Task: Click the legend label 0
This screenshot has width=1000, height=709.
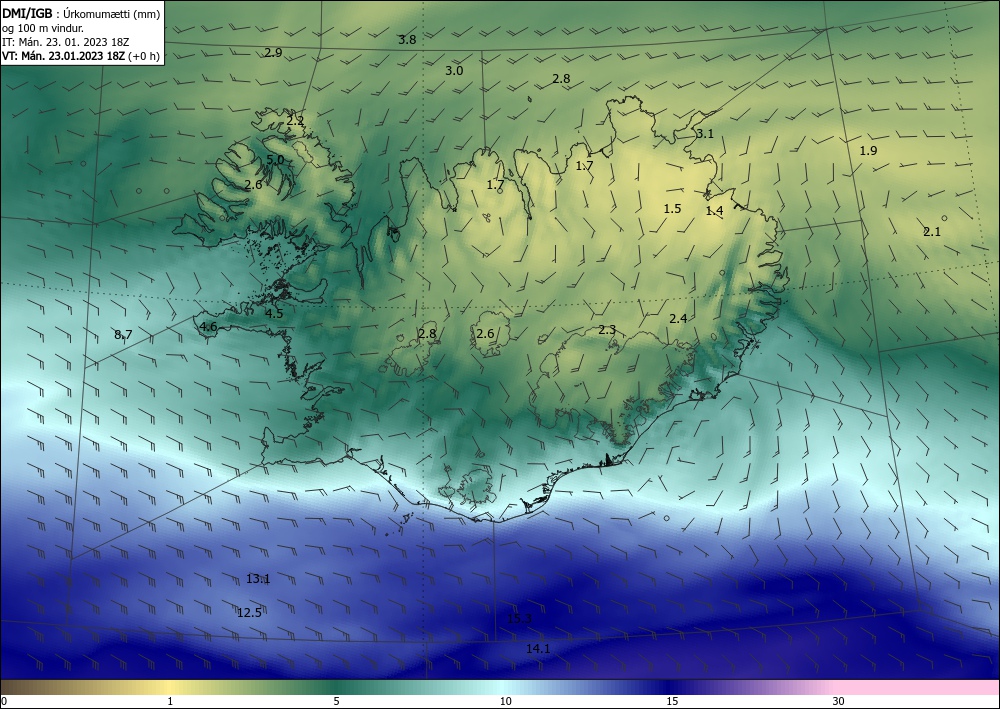Action: pyautogui.click(x=4, y=702)
